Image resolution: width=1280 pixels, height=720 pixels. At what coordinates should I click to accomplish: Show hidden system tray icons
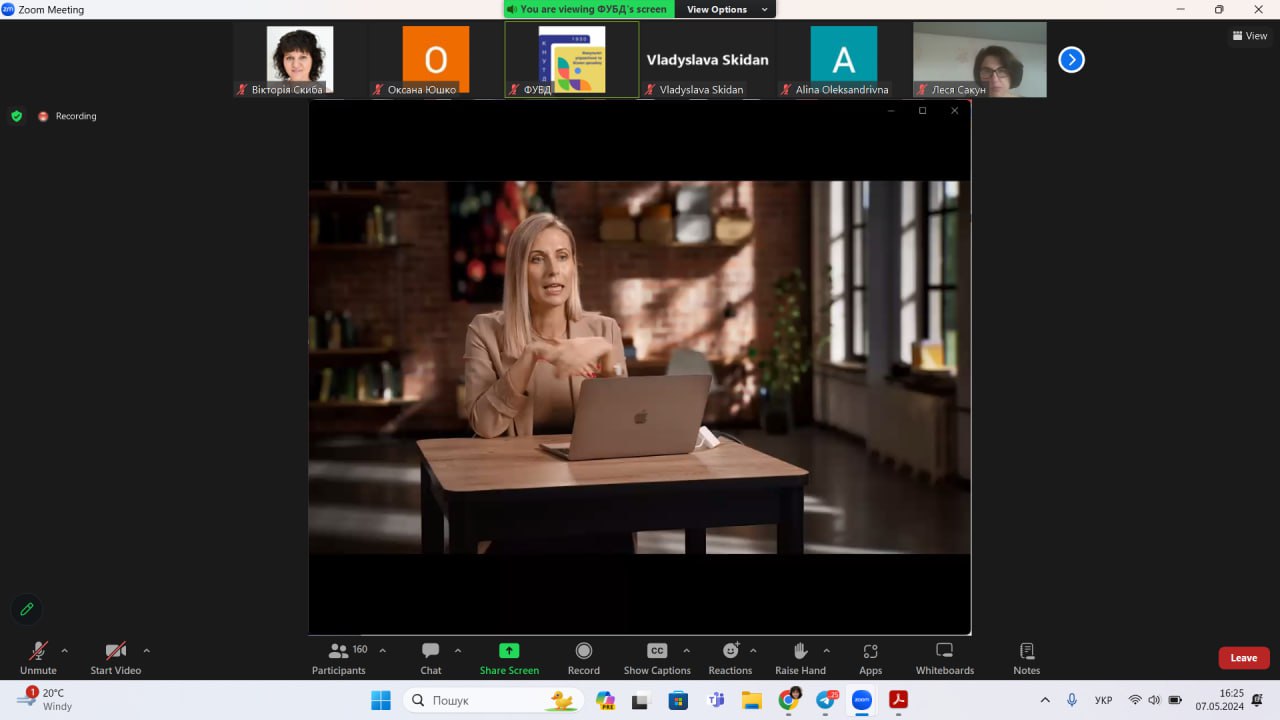1045,700
